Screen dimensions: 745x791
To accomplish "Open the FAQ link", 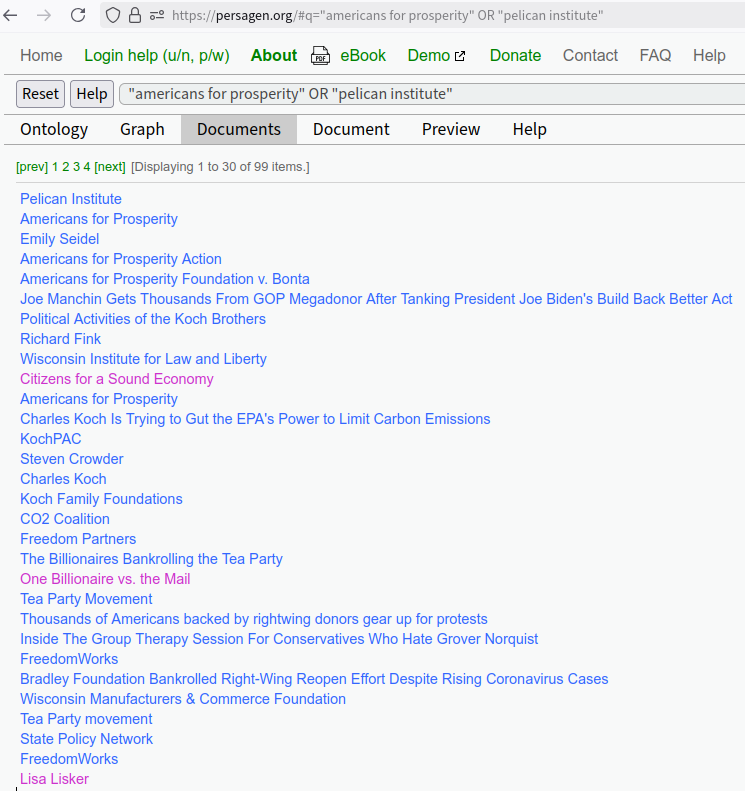I will pyautogui.click(x=655, y=55).
